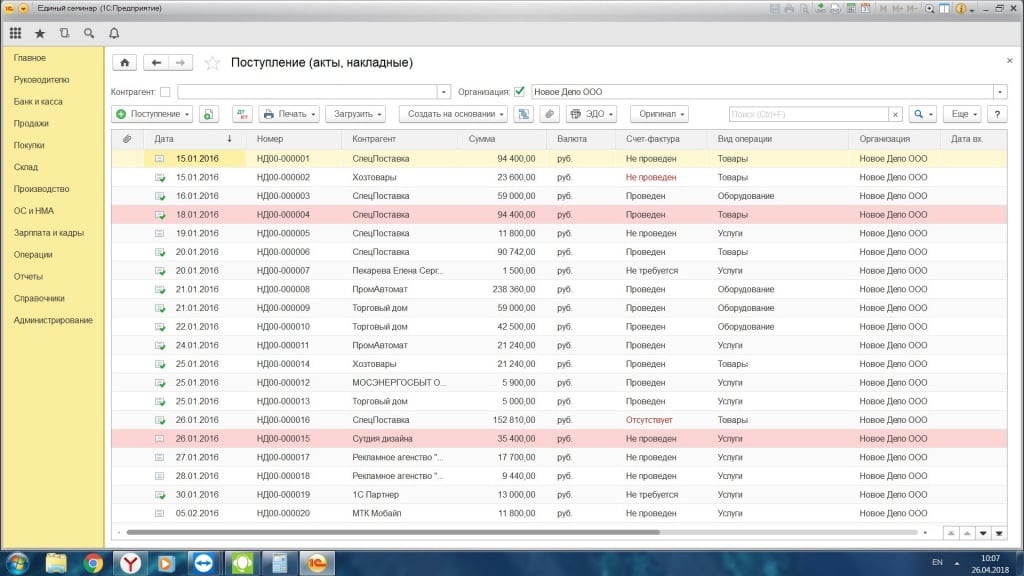
Task: Open the Печать dropdown menu
Action: click(289, 114)
